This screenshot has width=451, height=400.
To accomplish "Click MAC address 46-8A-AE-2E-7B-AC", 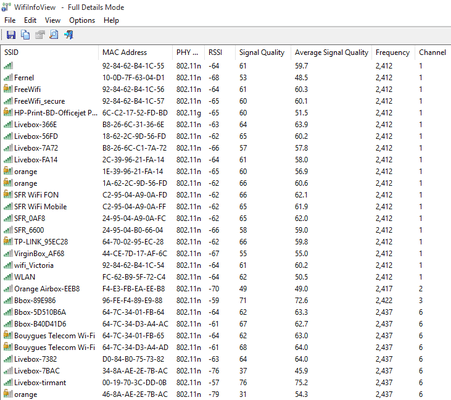I will coord(135,394).
